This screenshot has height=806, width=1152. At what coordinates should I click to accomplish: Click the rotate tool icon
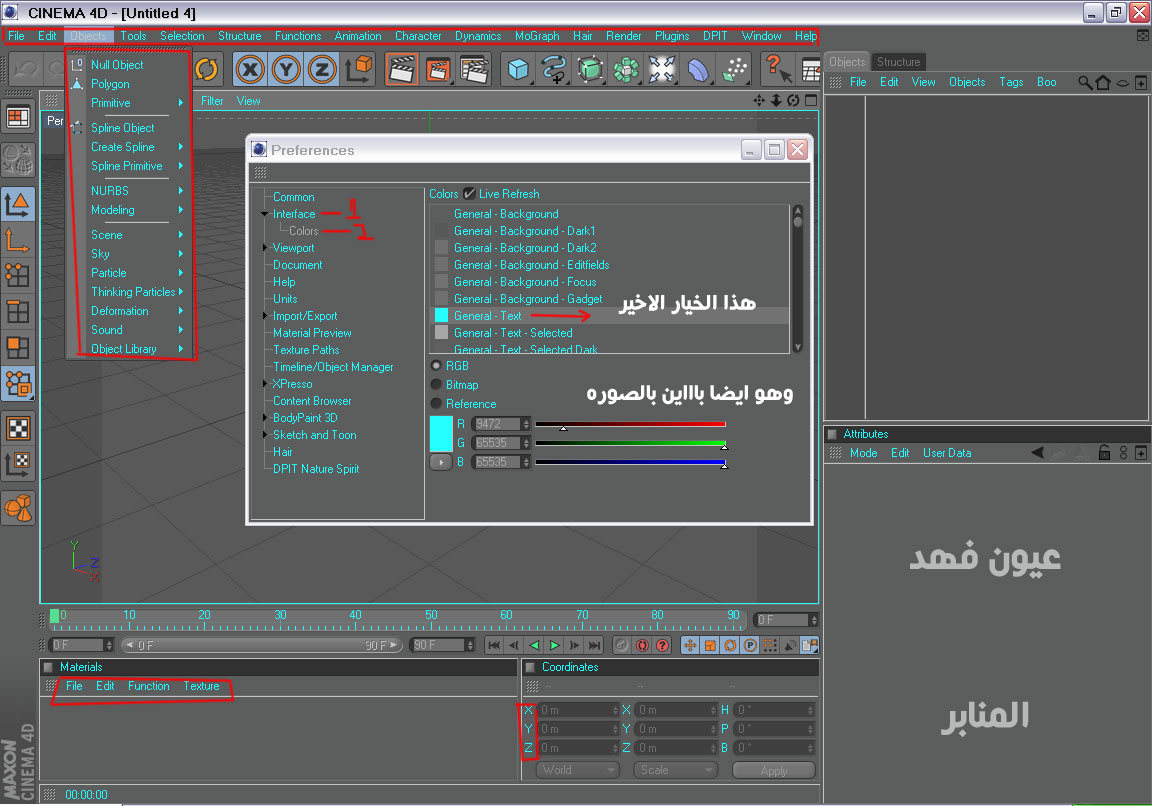[x=206, y=70]
